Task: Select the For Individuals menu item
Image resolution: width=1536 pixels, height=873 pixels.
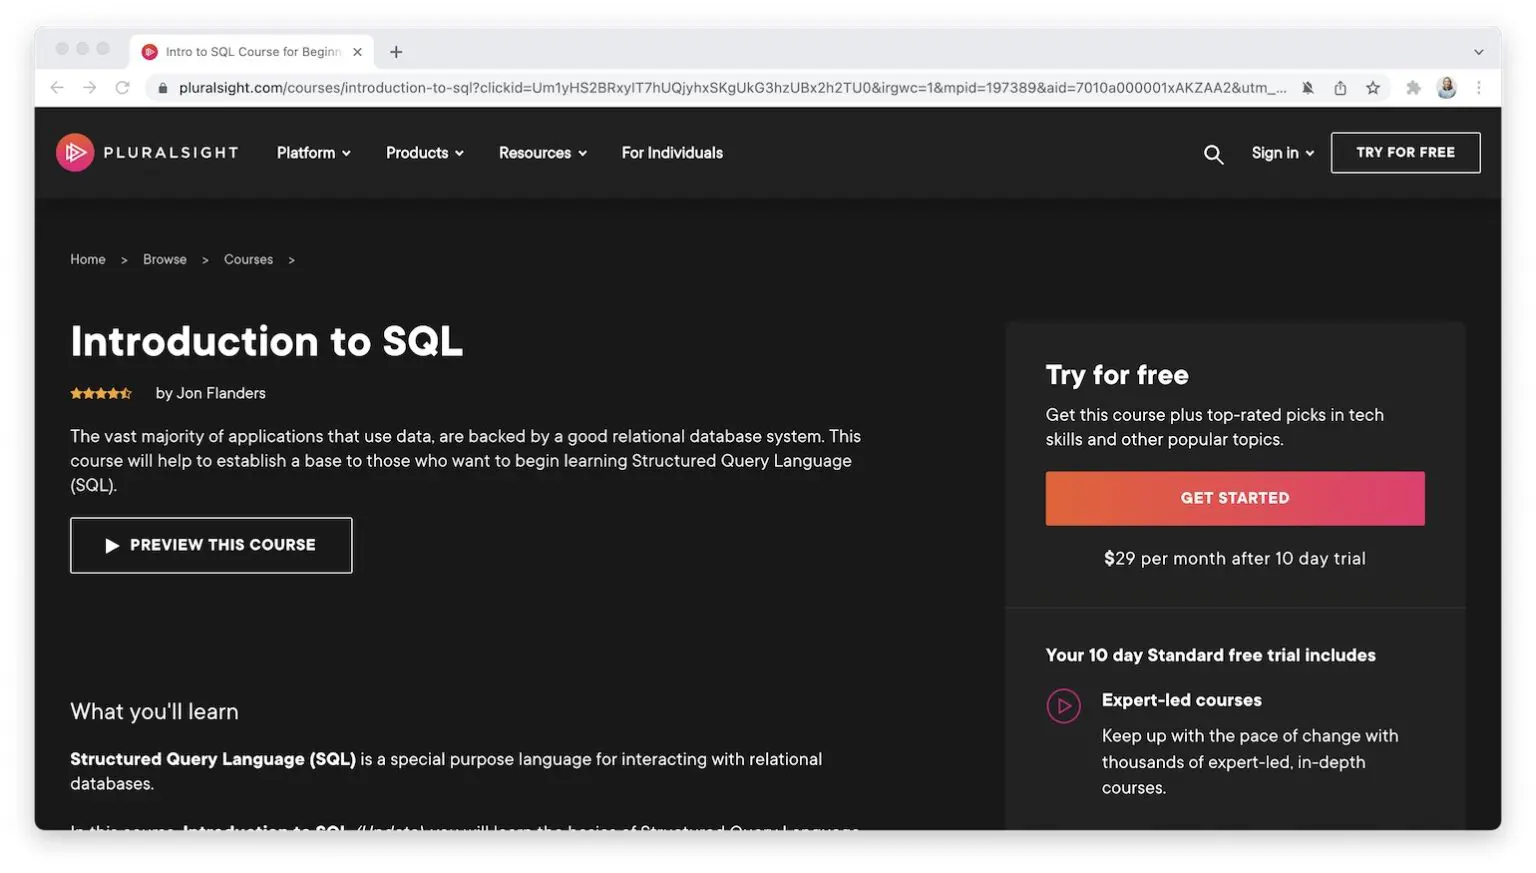Action: click(x=671, y=152)
